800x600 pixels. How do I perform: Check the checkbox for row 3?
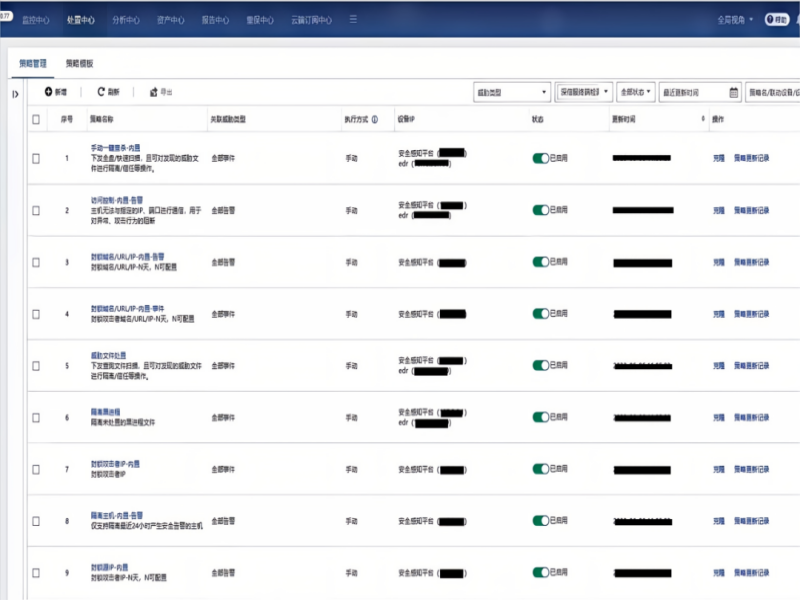pyautogui.click(x=36, y=262)
